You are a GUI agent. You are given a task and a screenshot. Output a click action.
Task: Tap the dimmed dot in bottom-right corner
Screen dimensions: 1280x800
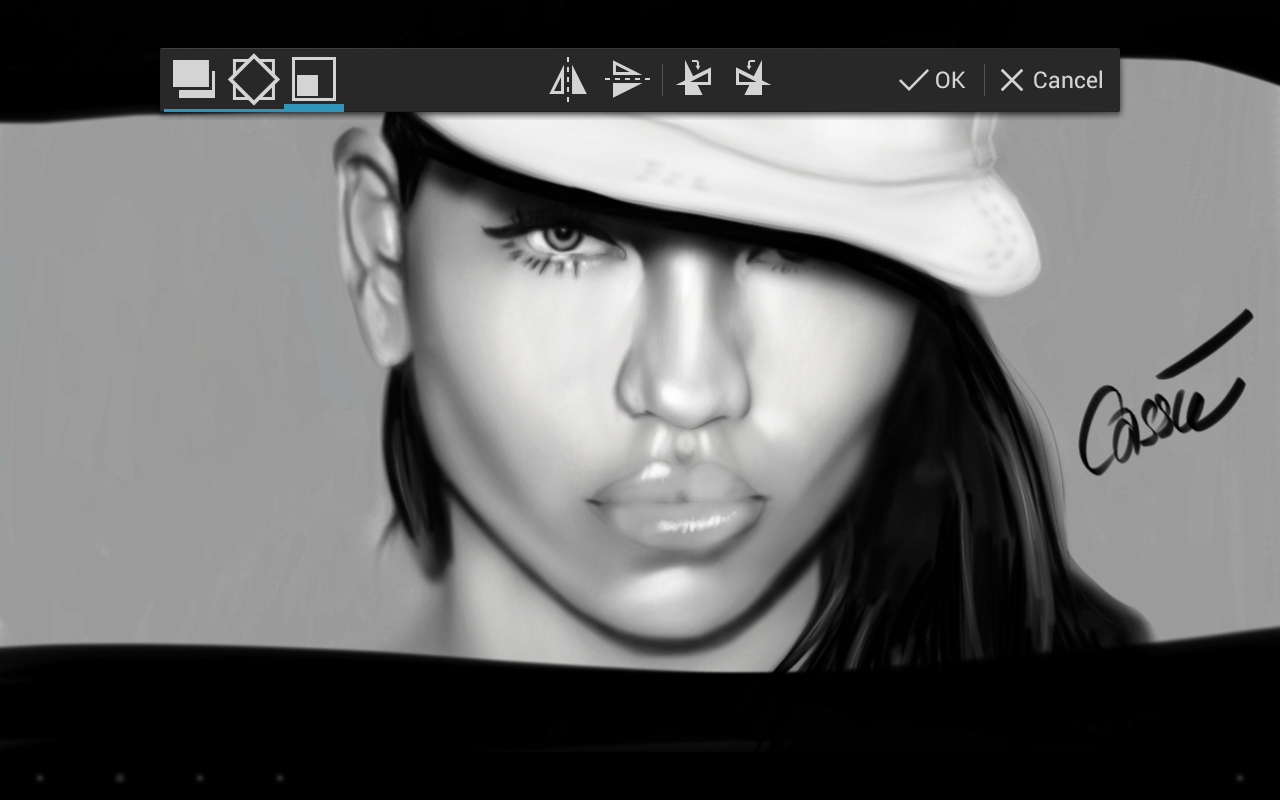point(1240,777)
